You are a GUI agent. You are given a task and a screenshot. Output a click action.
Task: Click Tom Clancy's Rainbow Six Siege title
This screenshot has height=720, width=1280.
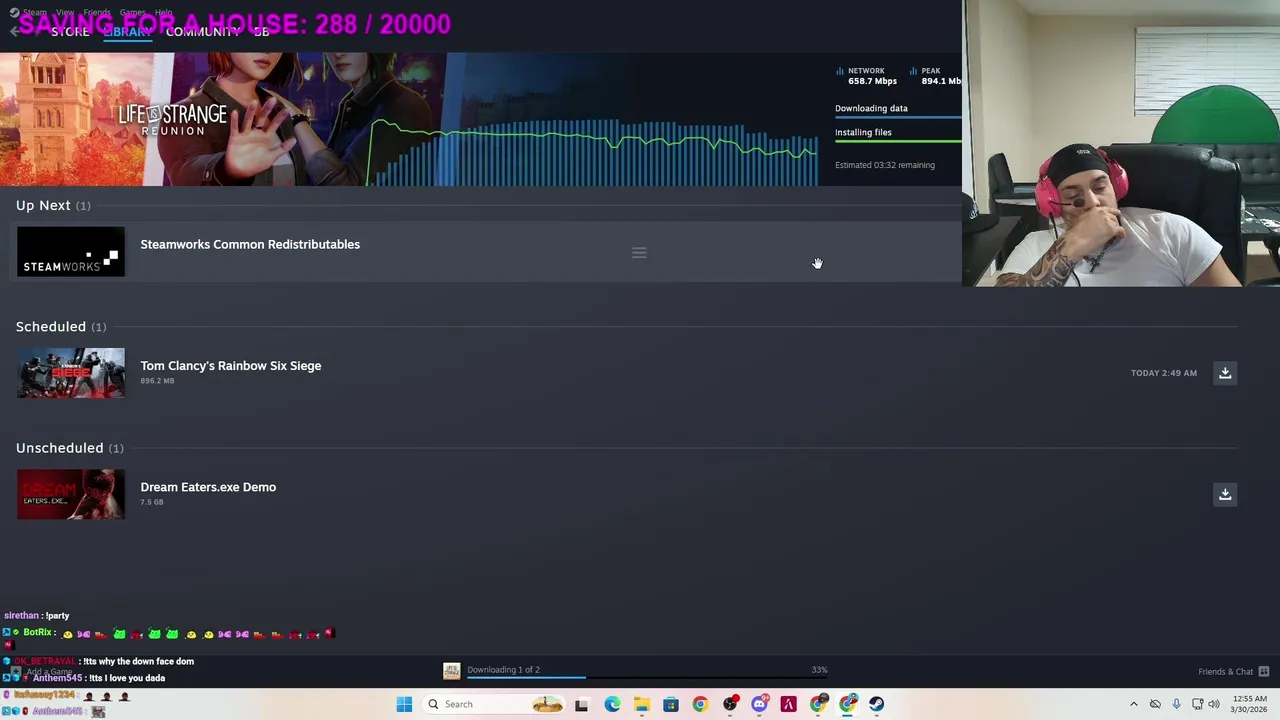pyautogui.click(x=231, y=366)
